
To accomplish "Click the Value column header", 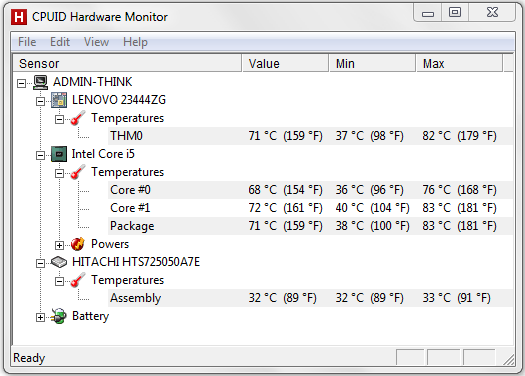I will pyautogui.click(x=285, y=63).
